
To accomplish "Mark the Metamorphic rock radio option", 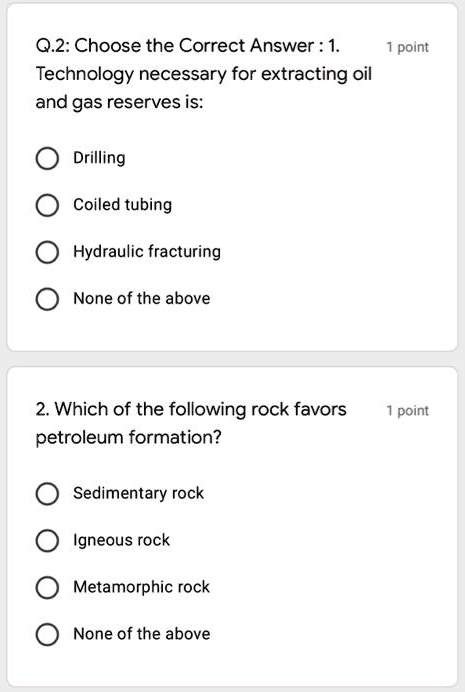I will point(47,587).
